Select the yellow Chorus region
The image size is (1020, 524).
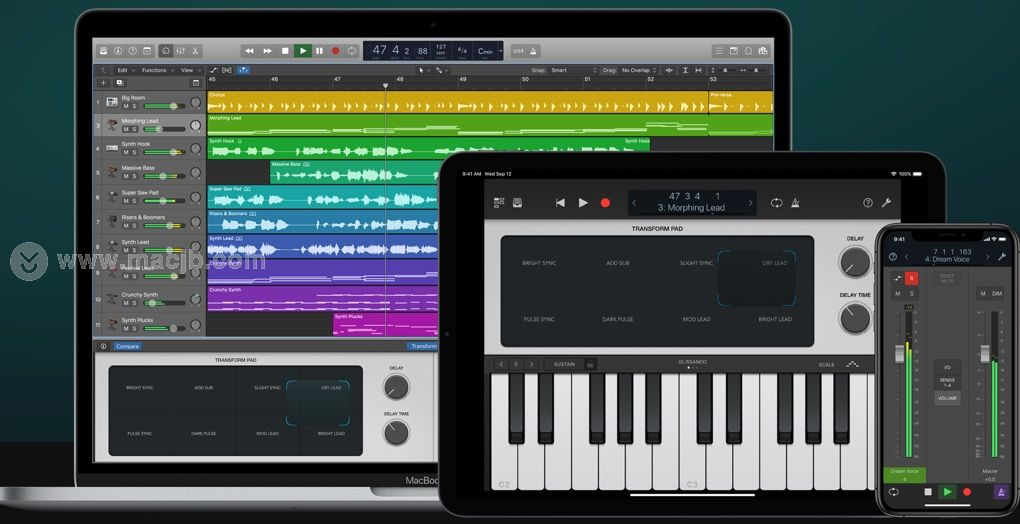(457, 102)
